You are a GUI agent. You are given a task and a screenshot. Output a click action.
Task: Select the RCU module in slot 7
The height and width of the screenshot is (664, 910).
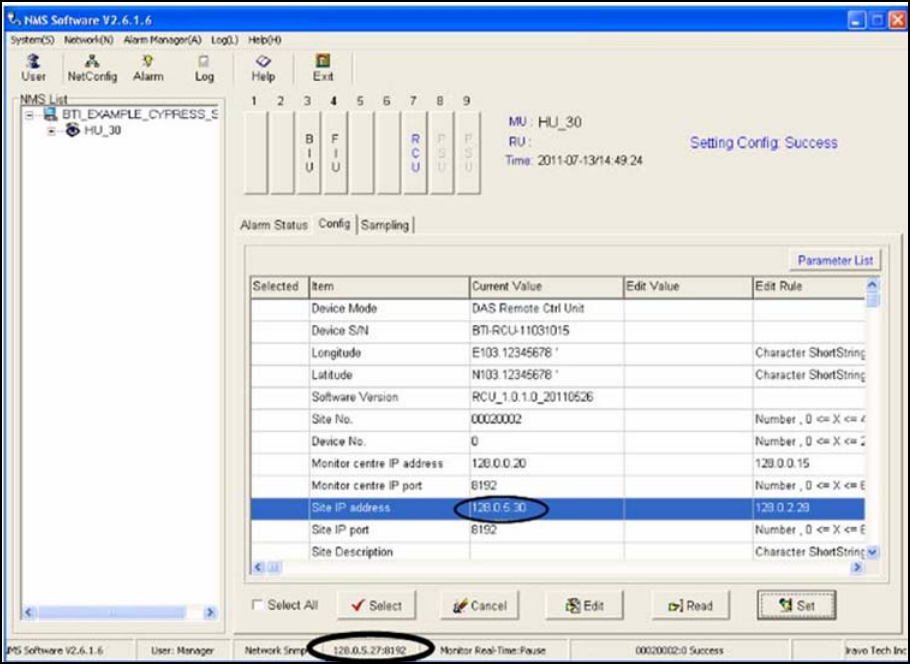coord(415,153)
